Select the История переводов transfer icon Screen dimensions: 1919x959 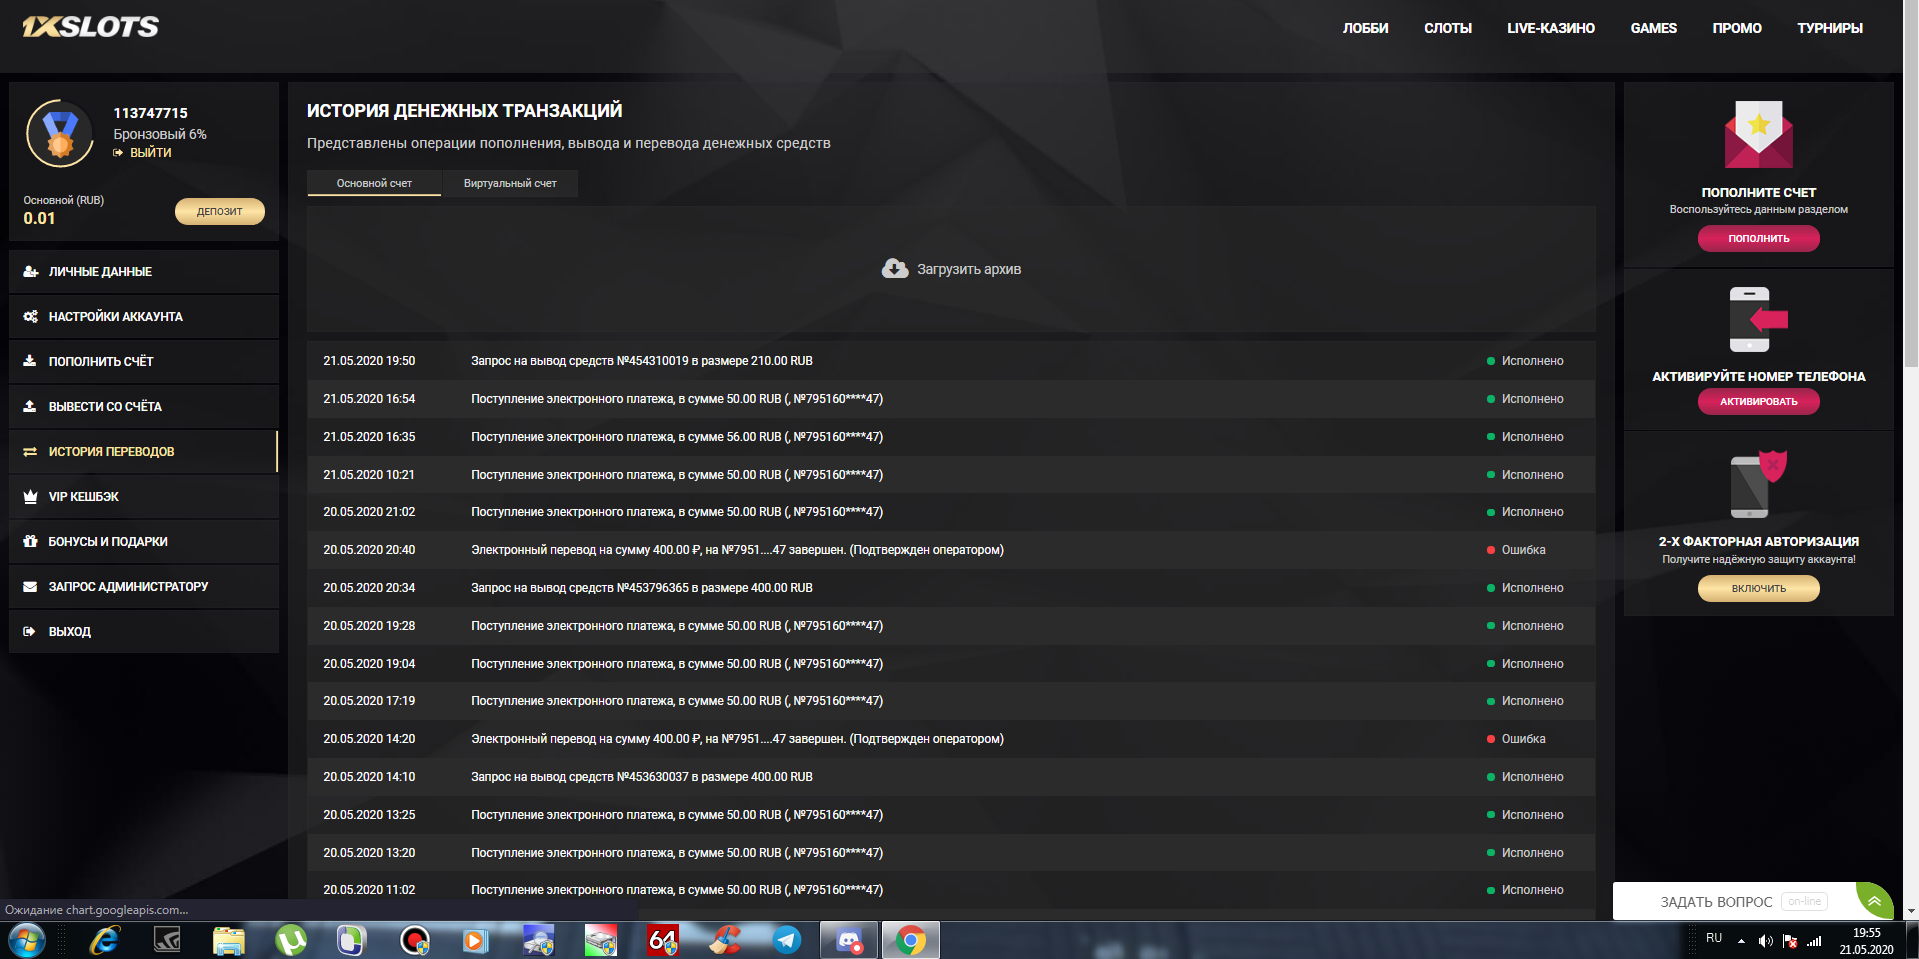[30, 451]
